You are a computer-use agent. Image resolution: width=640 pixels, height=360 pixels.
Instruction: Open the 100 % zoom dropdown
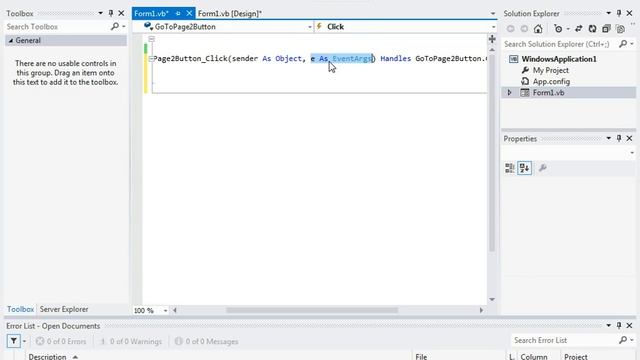[165, 311]
